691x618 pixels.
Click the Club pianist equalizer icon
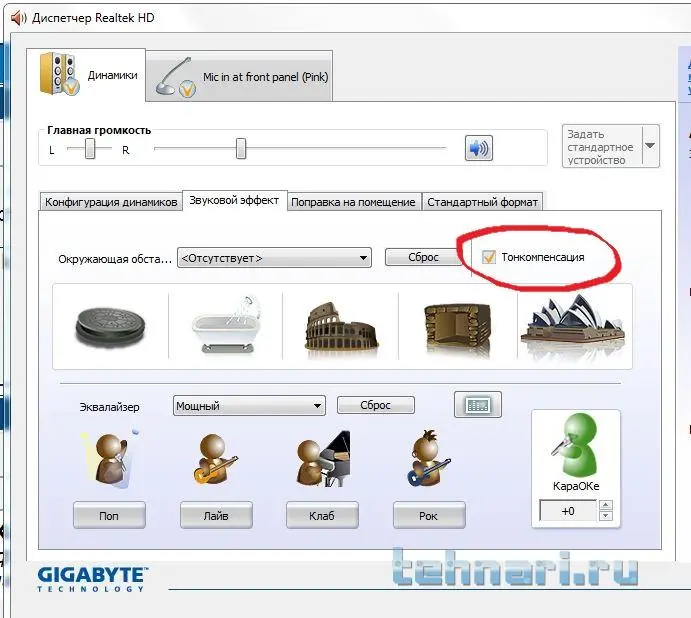(323, 458)
